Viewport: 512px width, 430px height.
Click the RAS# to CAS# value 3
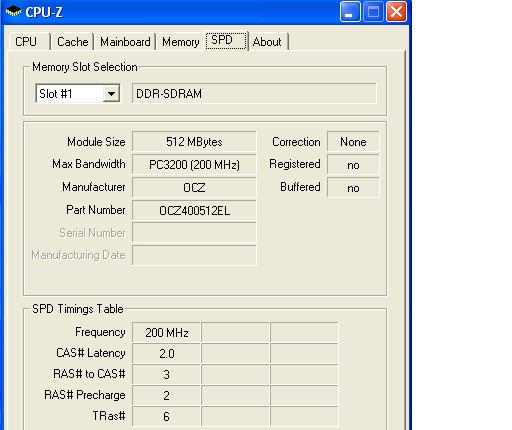pos(167,374)
